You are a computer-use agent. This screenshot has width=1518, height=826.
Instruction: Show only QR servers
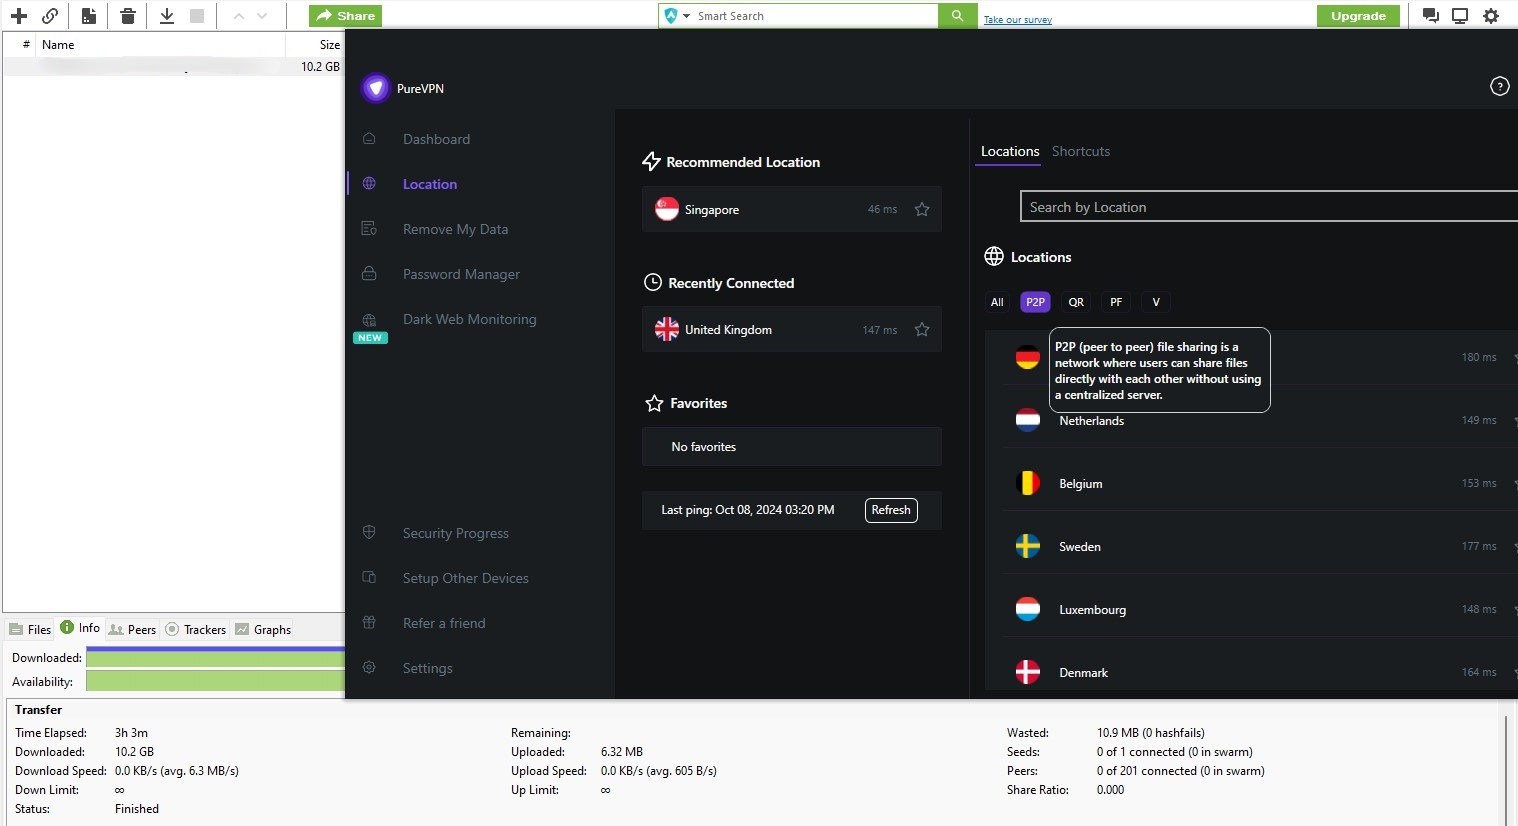pyautogui.click(x=1076, y=302)
